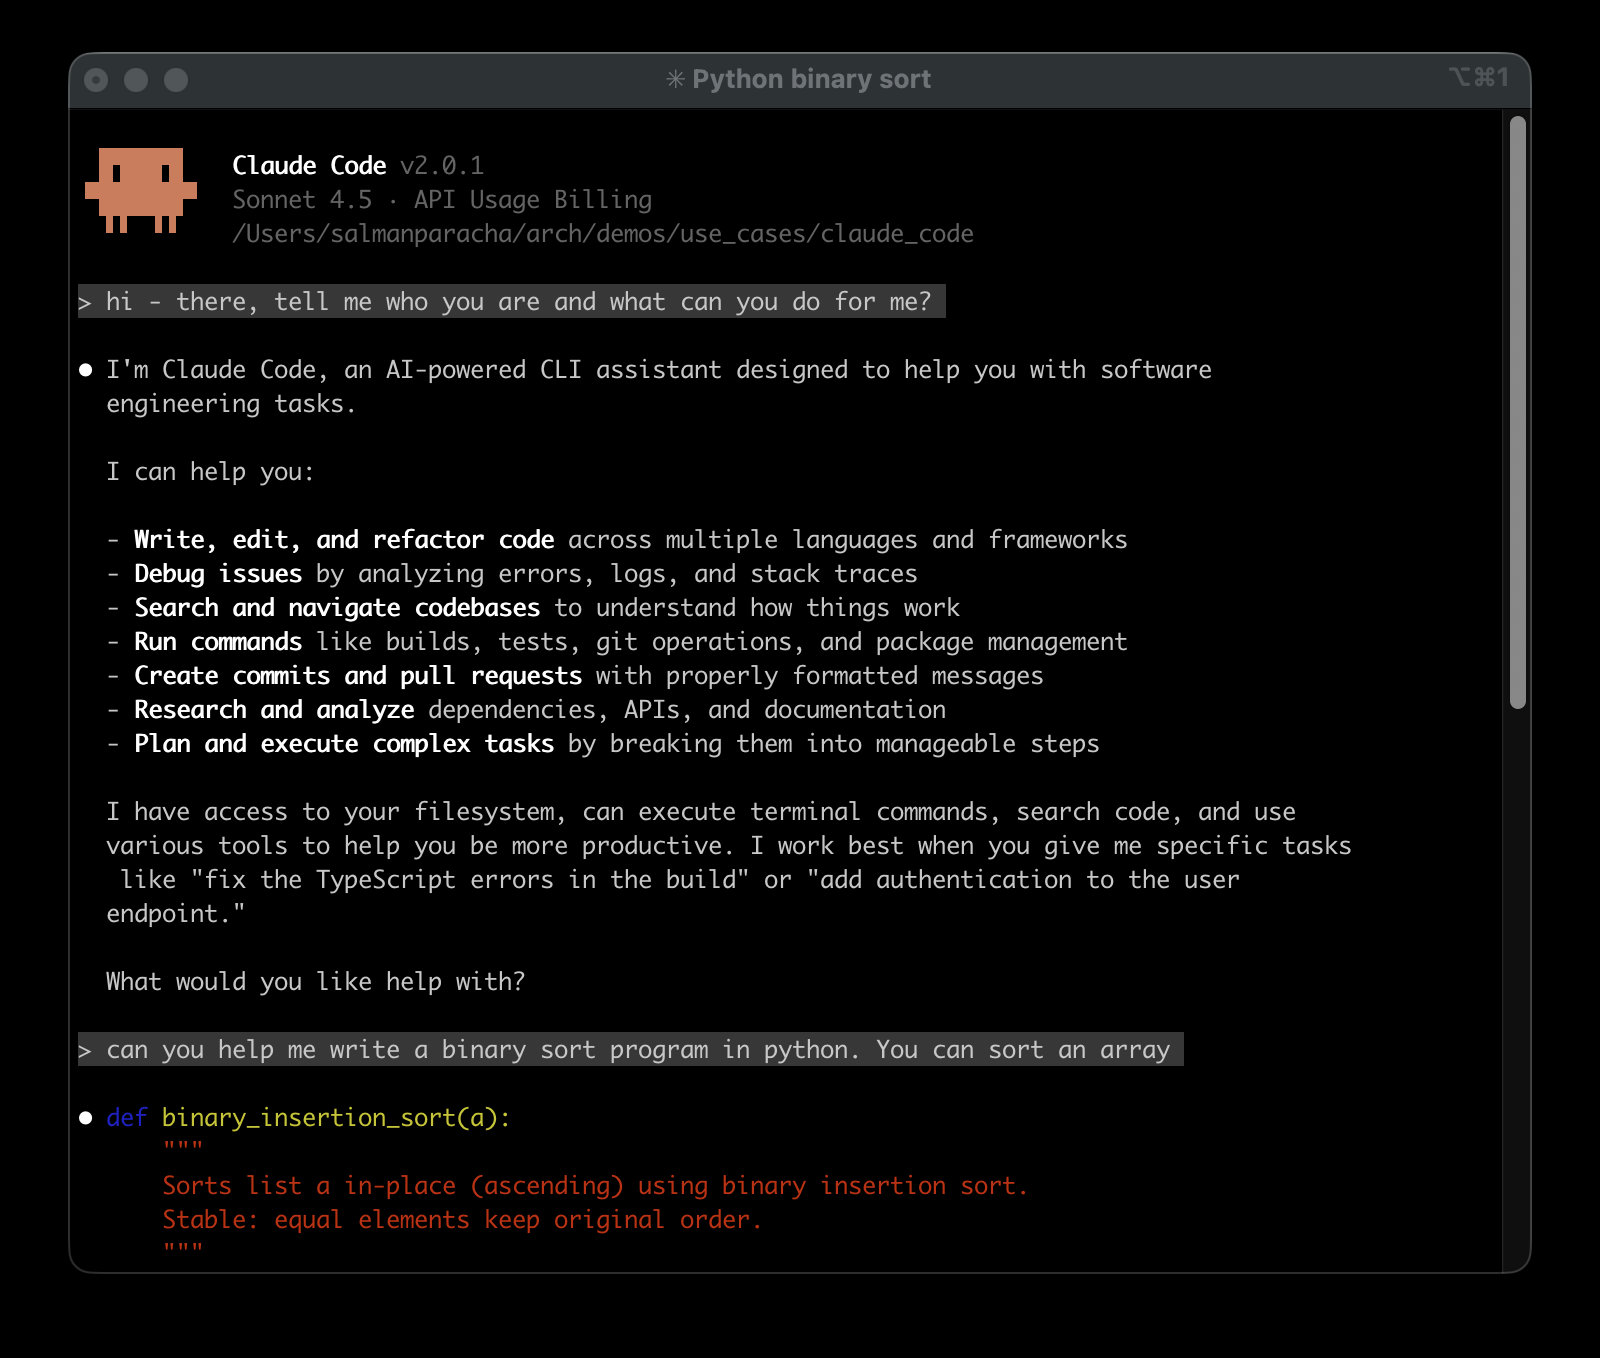Click the white bullet before "I'm Claude Code"

click(86, 370)
